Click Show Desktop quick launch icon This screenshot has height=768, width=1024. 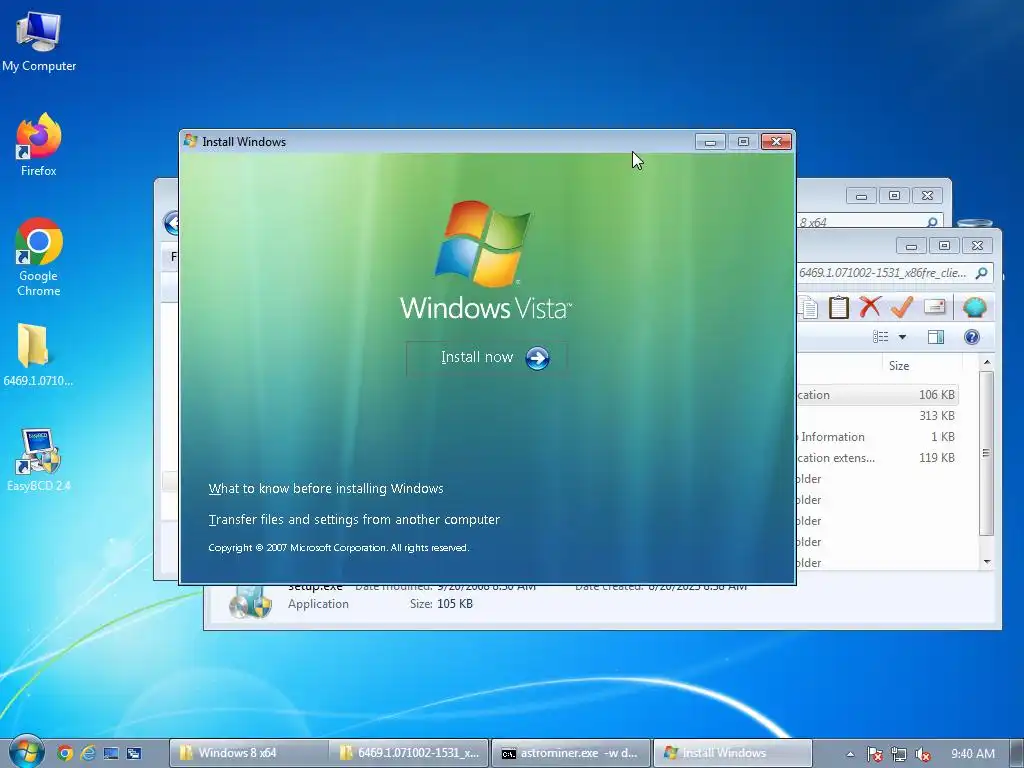point(111,753)
